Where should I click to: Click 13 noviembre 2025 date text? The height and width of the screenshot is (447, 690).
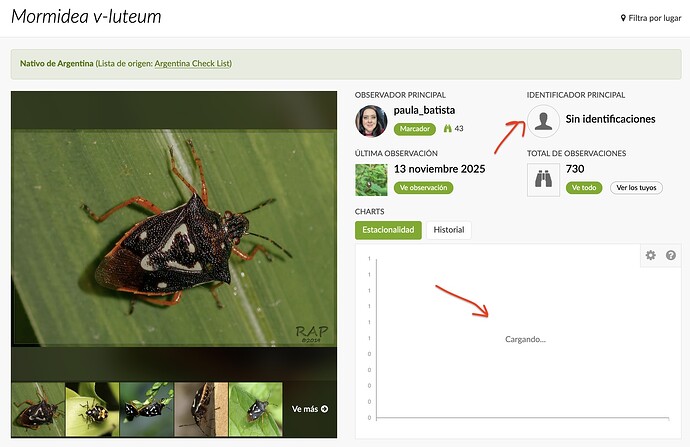coord(440,169)
